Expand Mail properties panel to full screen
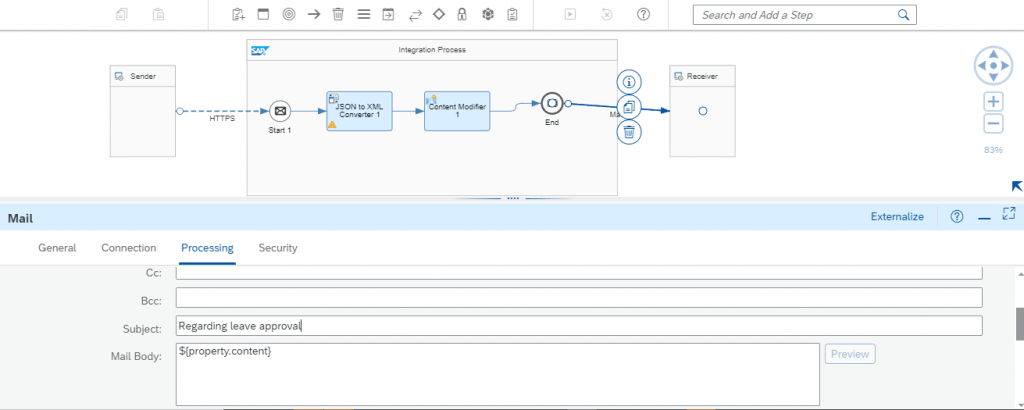The width and height of the screenshot is (1024, 410). (x=1009, y=213)
